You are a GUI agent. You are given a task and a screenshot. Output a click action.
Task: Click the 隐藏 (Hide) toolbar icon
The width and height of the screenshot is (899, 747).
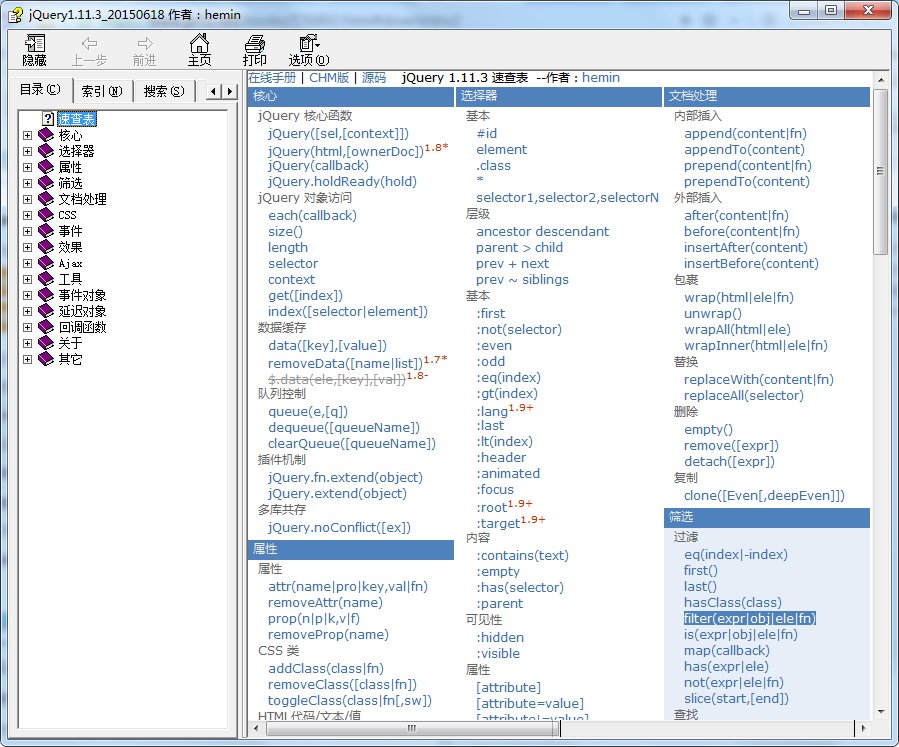pyautogui.click(x=35, y=45)
